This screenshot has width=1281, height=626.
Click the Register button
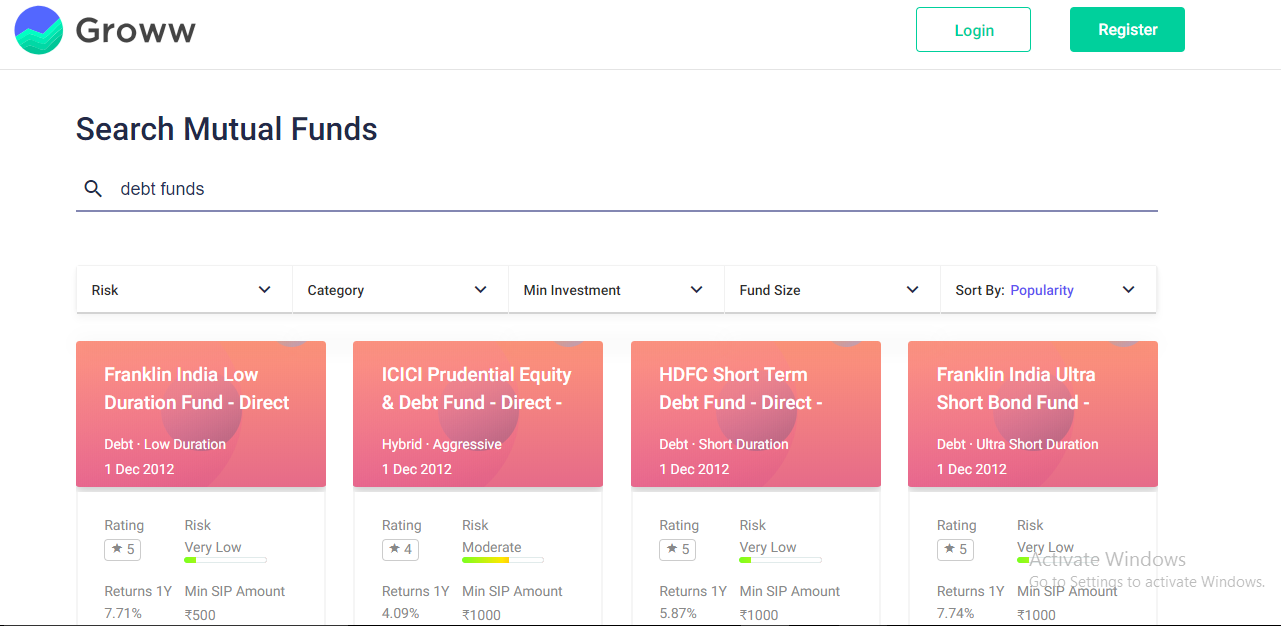1127,30
